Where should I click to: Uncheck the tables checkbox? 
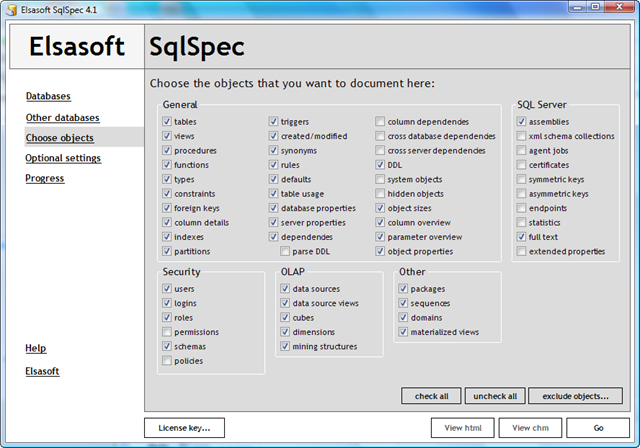pyautogui.click(x=167, y=121)
